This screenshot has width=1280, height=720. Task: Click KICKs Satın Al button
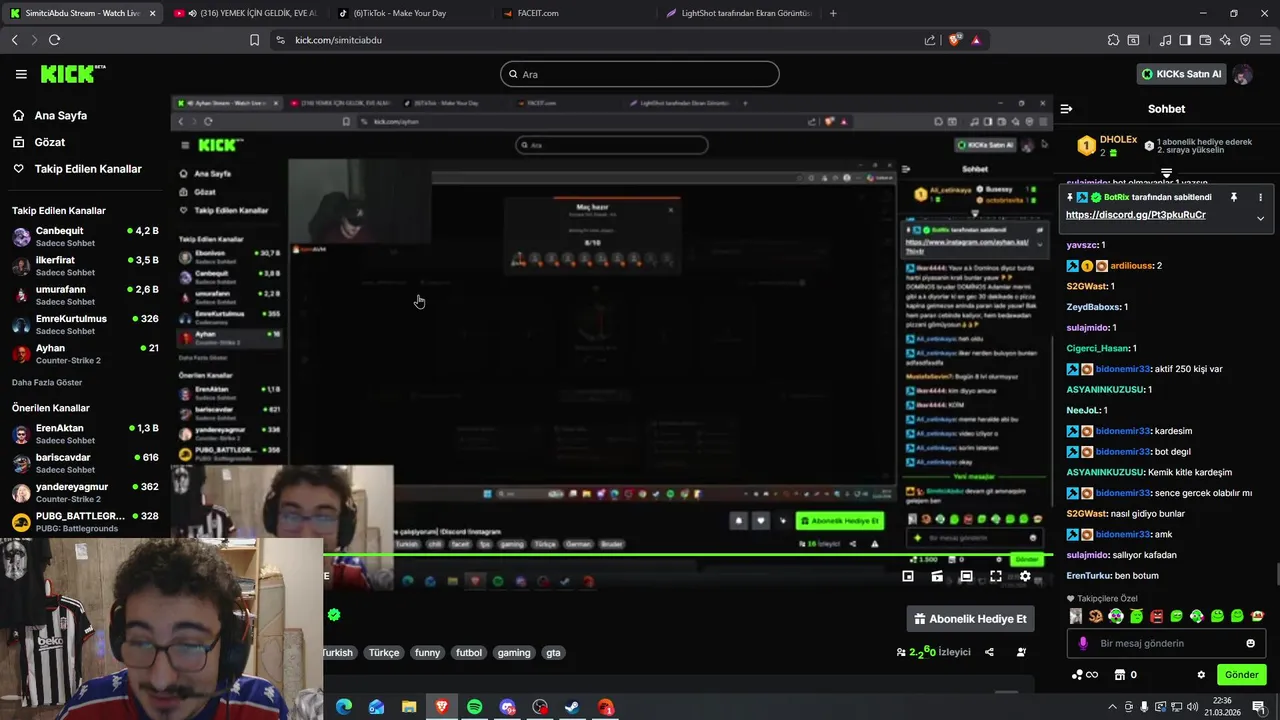(1182, 74)
